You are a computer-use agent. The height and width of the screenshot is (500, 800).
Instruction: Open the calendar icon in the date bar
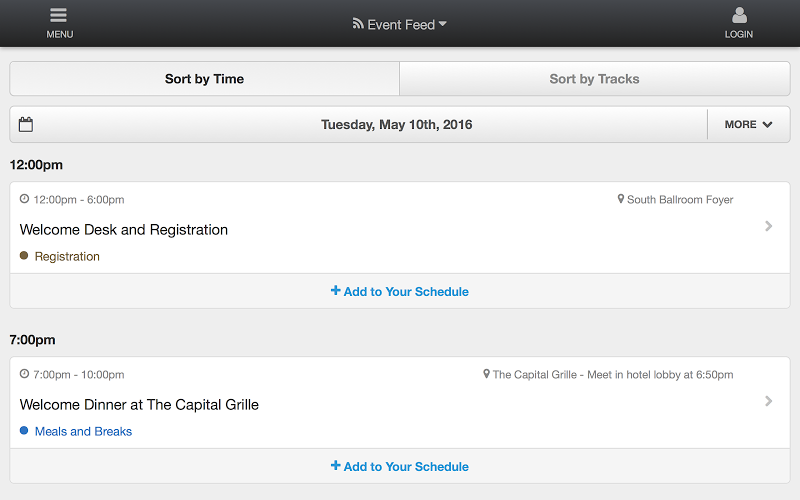(x=26, y=124)
